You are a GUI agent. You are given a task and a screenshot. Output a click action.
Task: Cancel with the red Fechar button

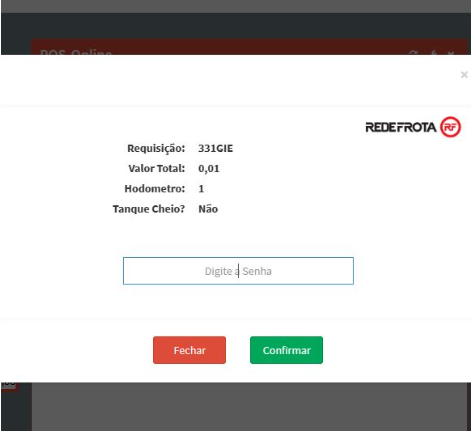tap(189, 350)
